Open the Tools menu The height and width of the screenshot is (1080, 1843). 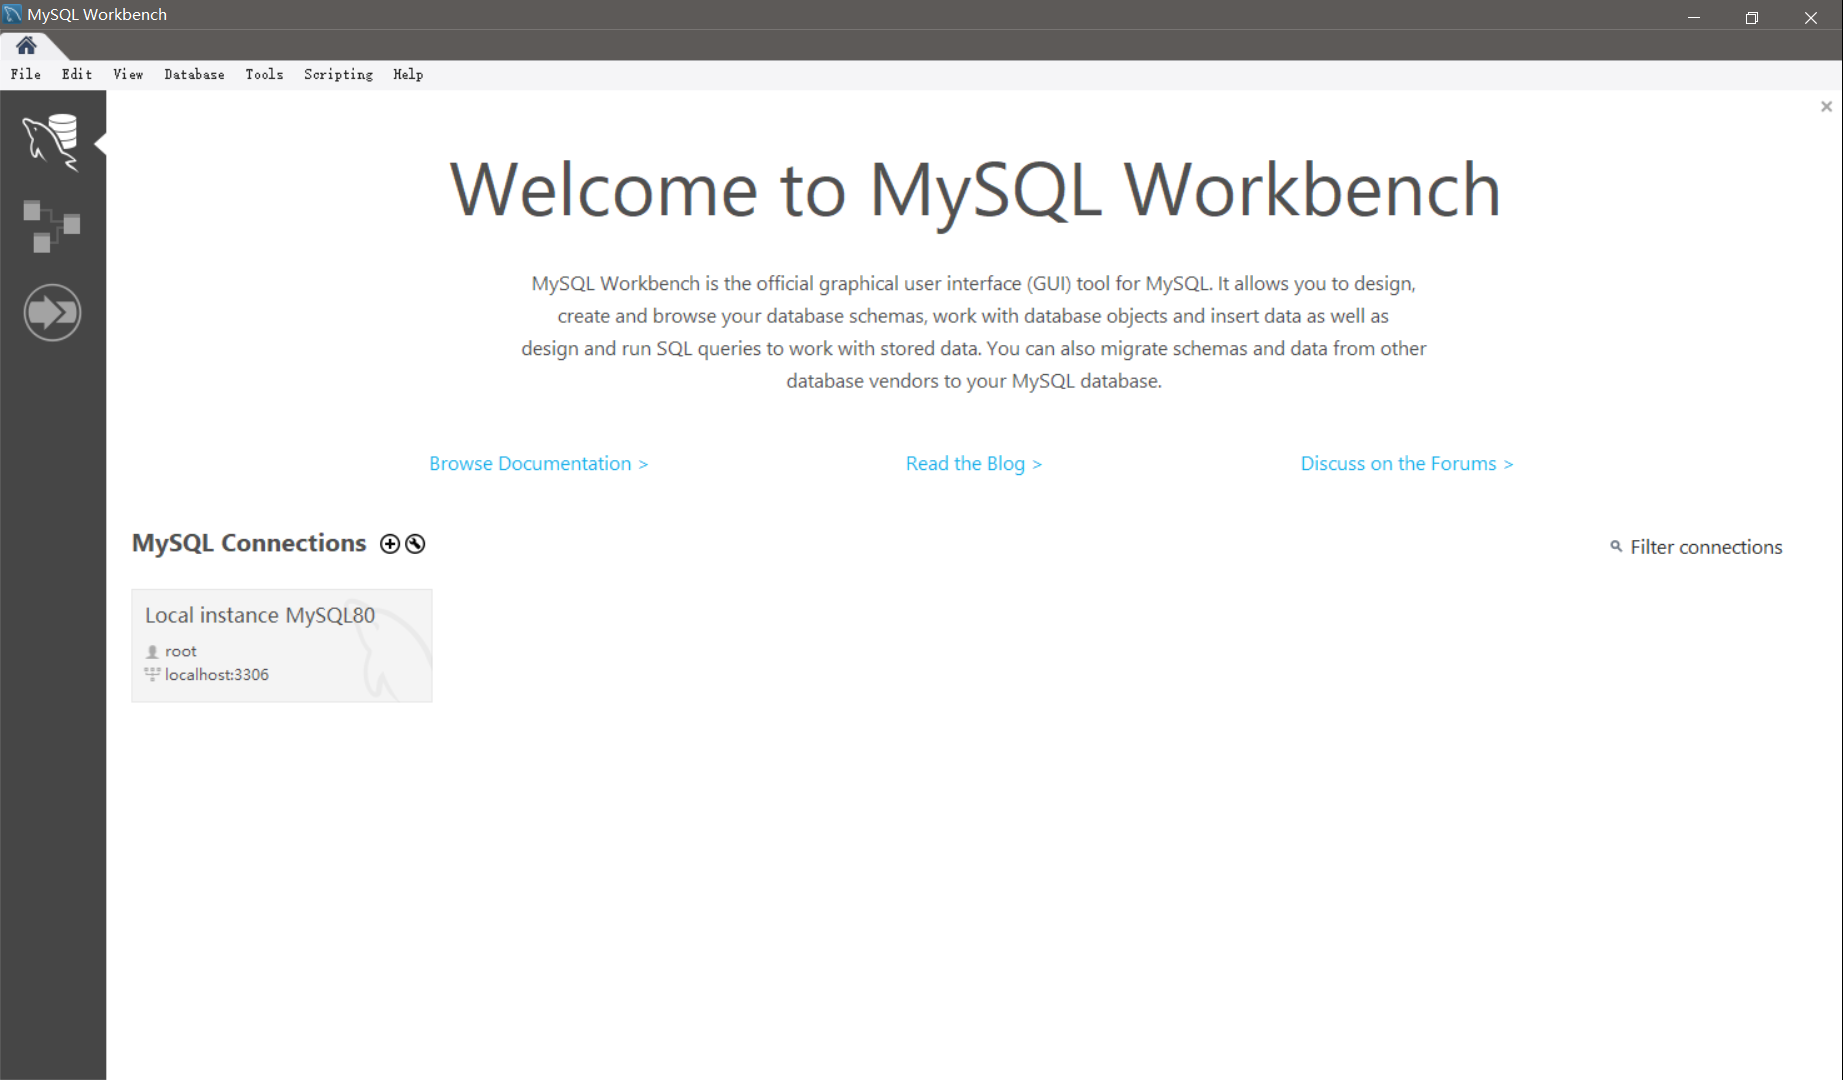[x=264, y=74]
